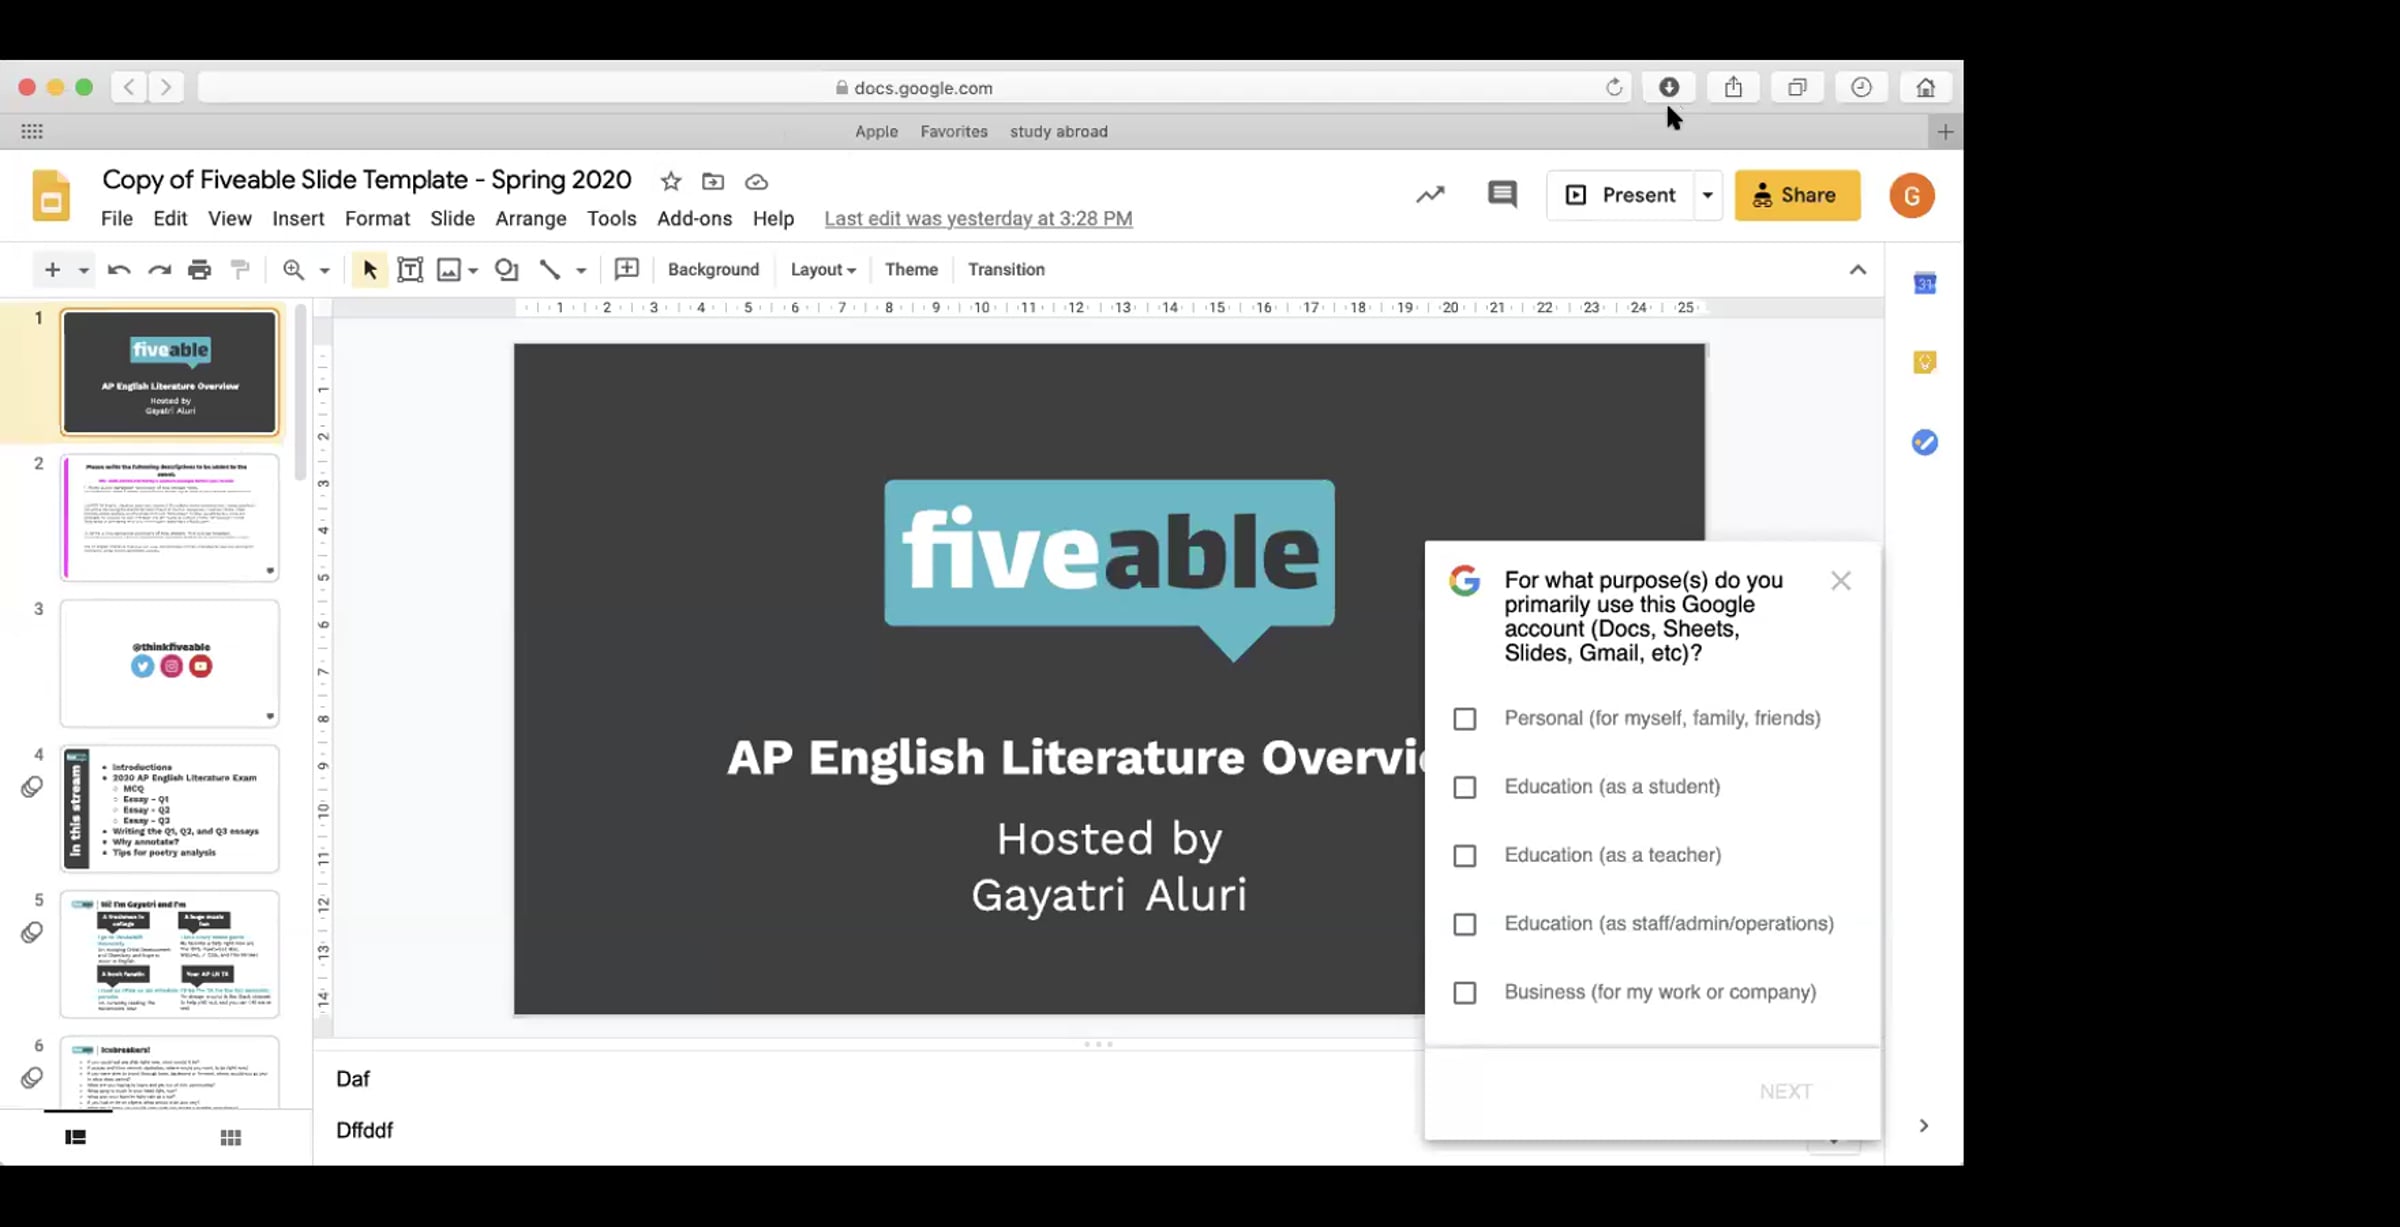Image resolution: width=2400 pixels, height=1227 pixels.
Task: Open the zoom level dropdown arrow
Action: point(324,270)
